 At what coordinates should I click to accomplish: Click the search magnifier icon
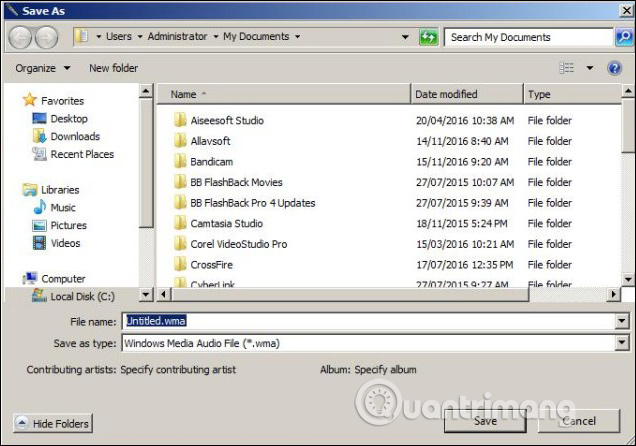(x=625, y=37)
